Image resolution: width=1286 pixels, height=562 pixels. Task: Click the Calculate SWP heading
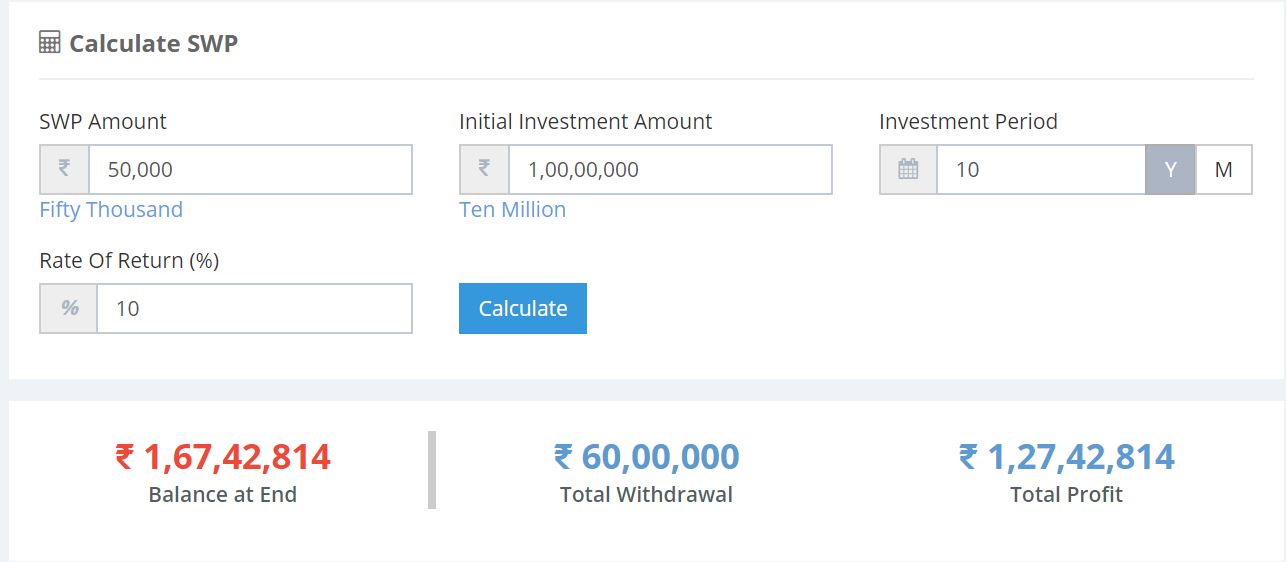pyautogui.click(x=153, y=43)
